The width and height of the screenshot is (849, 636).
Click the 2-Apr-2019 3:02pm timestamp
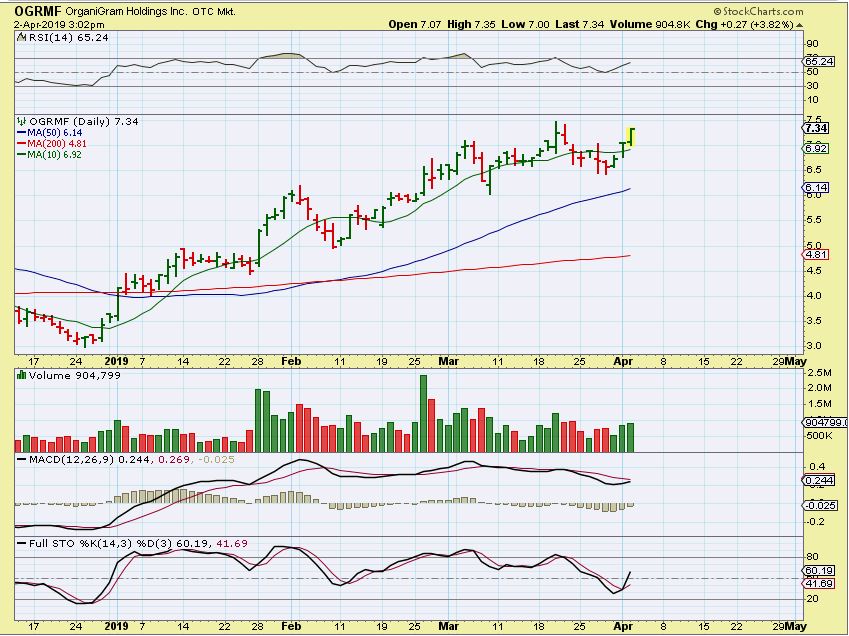[59, 24]
